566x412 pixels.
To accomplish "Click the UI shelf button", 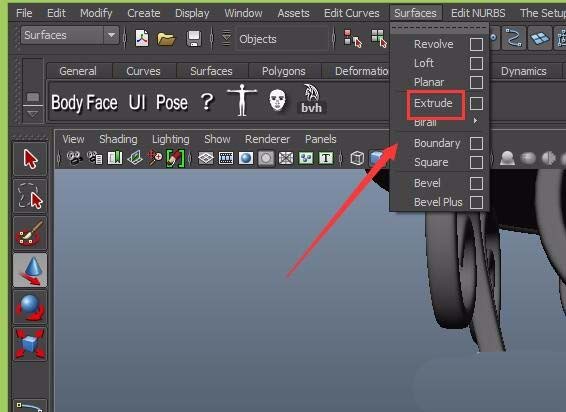I will pyautogui.click(x=137, y=103).
